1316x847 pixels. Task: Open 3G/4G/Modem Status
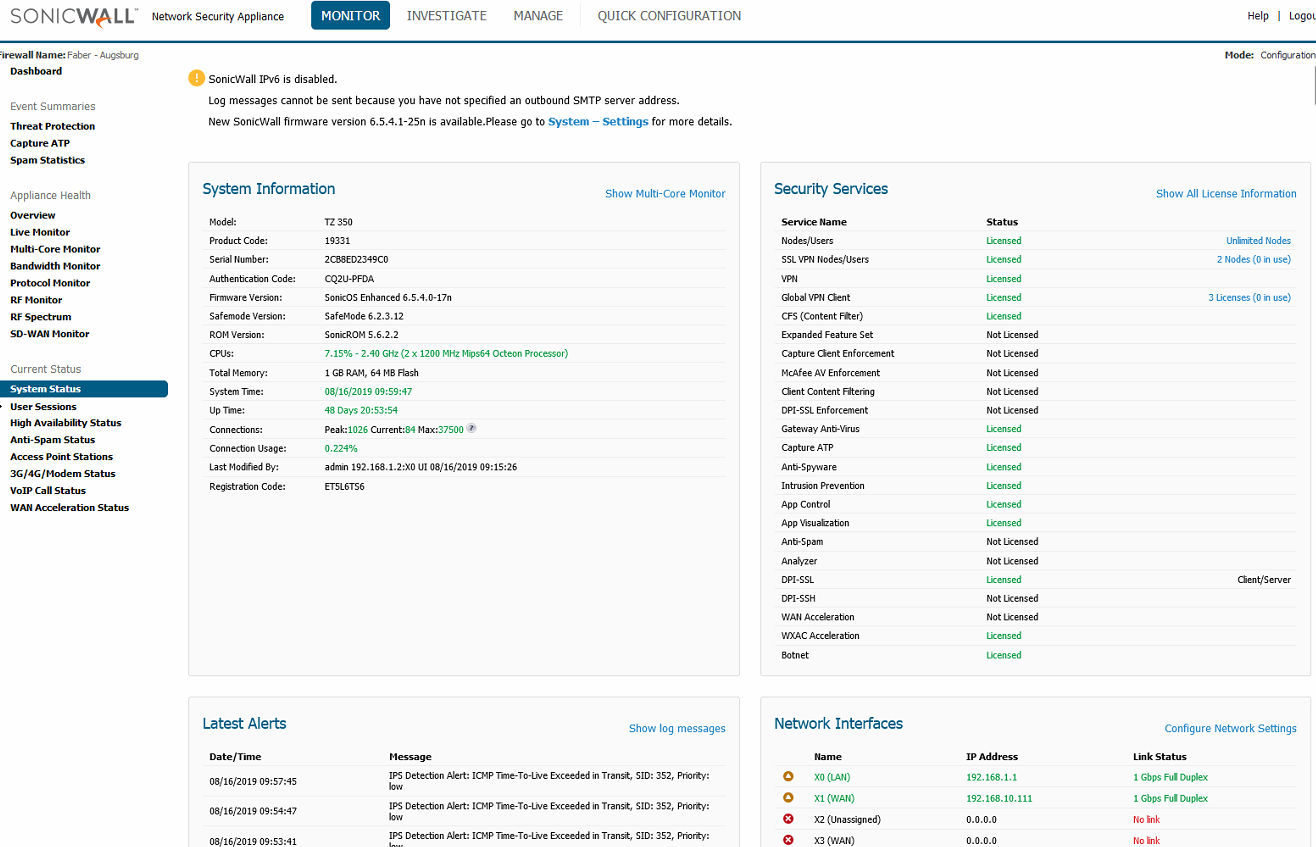(63, 475)
